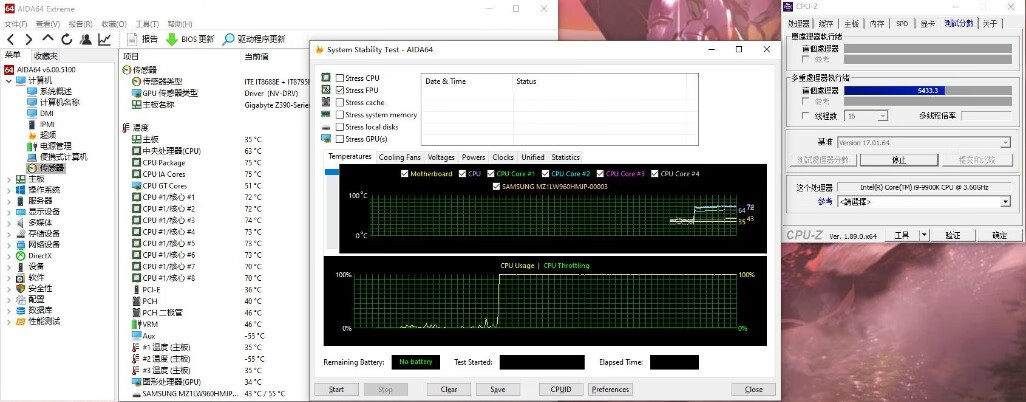Click the up-level arrow in AIDA64 toolbar
The height and width of the screenshot is (402, 1026).
[47, 39]
